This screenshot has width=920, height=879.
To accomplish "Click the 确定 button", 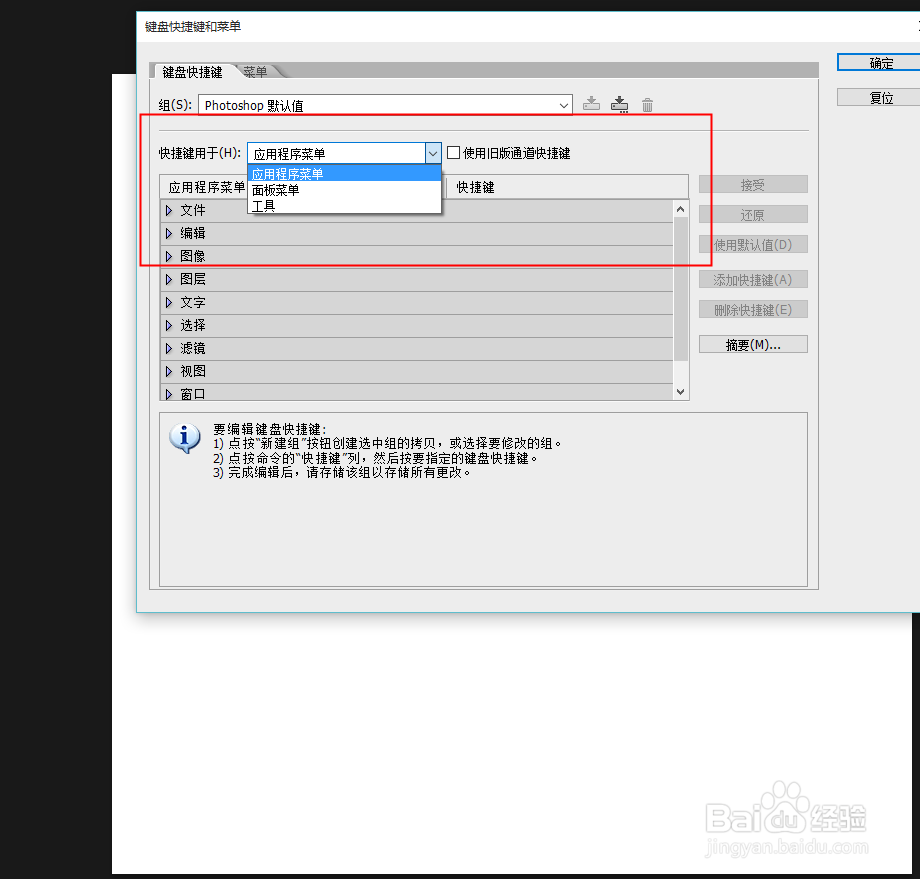I will pos(880,63).
